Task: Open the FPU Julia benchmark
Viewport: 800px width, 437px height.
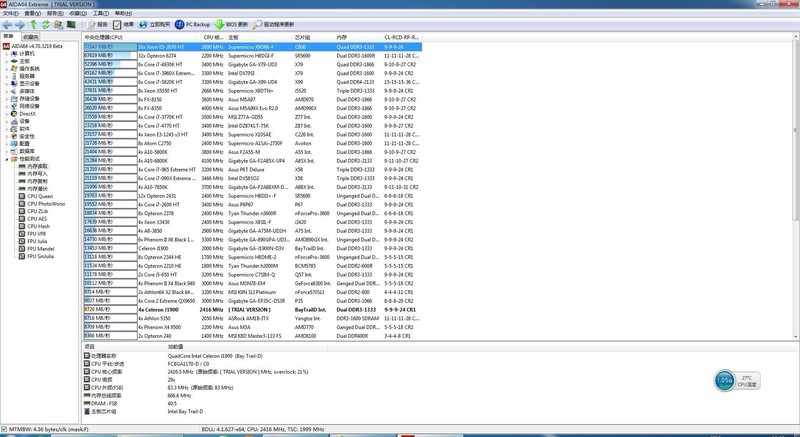Action: click(x=33, y=241)
